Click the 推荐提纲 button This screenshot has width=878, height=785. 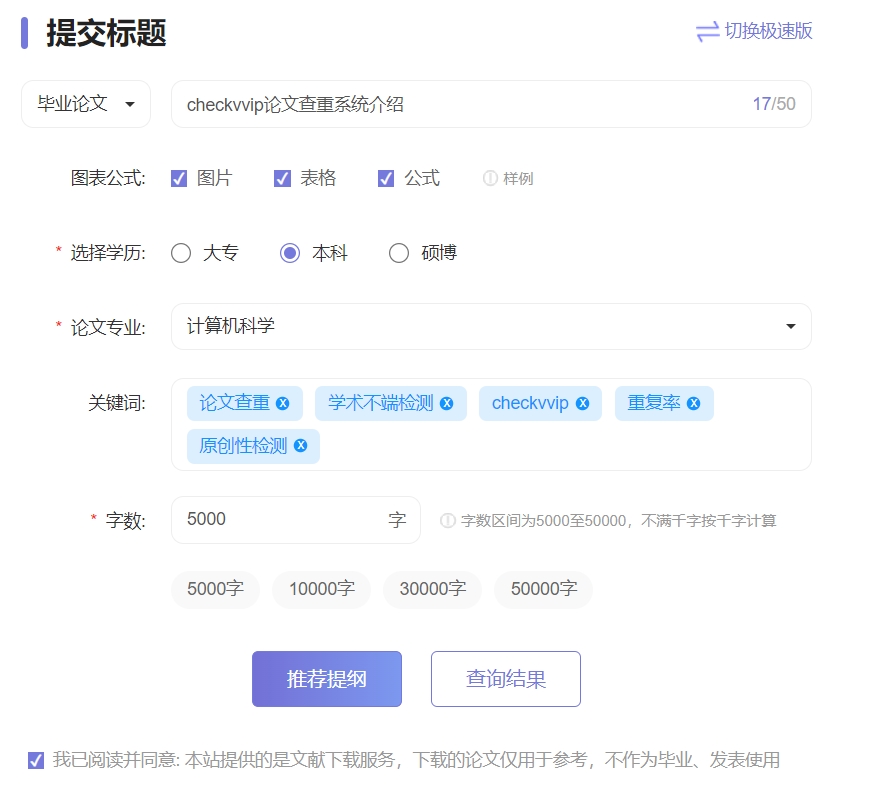click(326, 678)
